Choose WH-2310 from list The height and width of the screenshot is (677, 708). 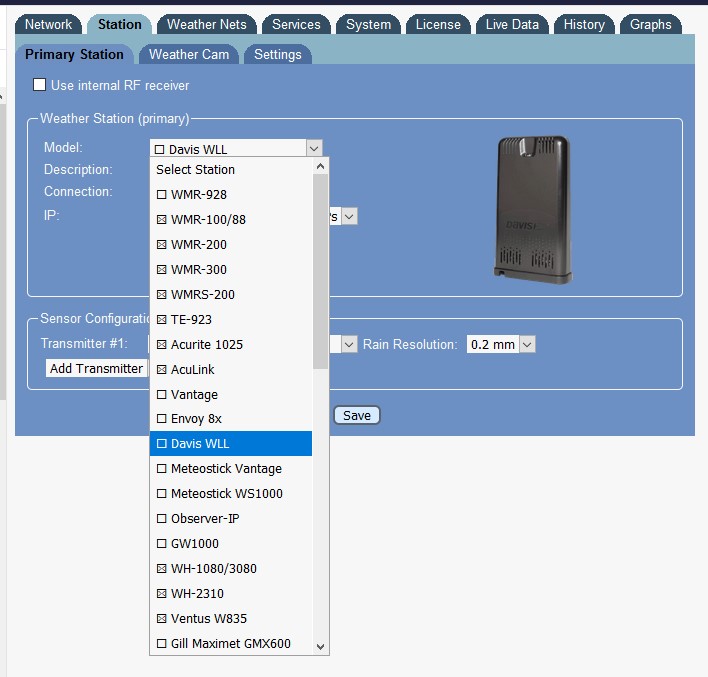(231, 593)
